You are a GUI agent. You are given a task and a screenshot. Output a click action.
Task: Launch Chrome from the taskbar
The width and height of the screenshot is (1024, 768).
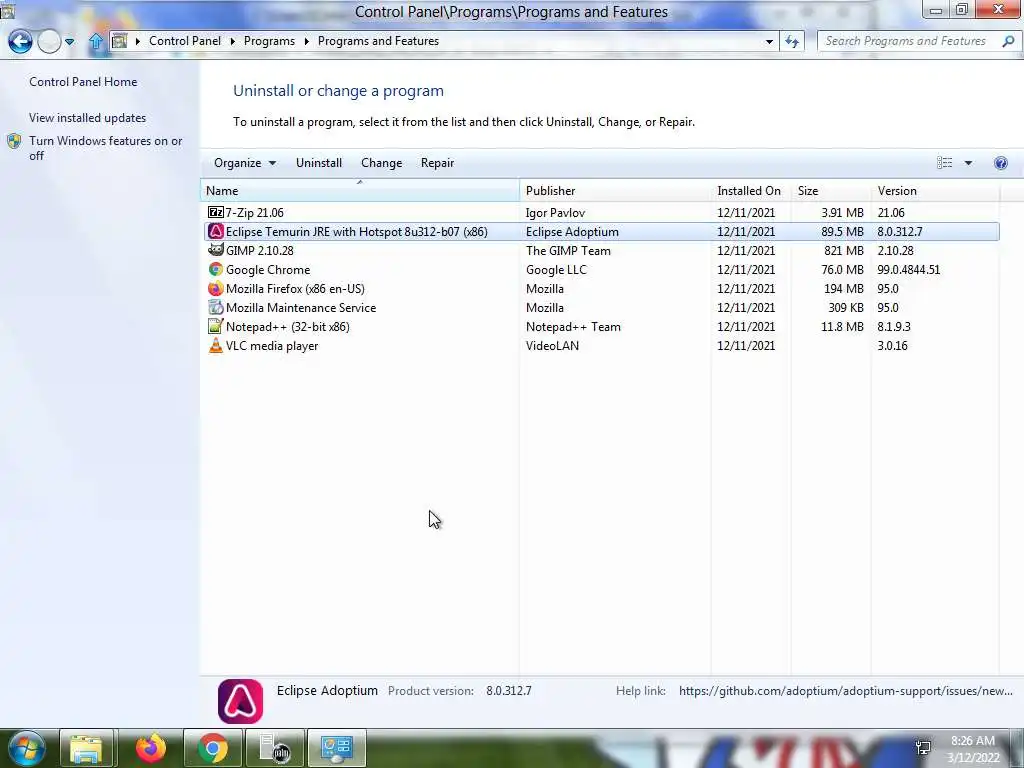[x=213, y=748]
